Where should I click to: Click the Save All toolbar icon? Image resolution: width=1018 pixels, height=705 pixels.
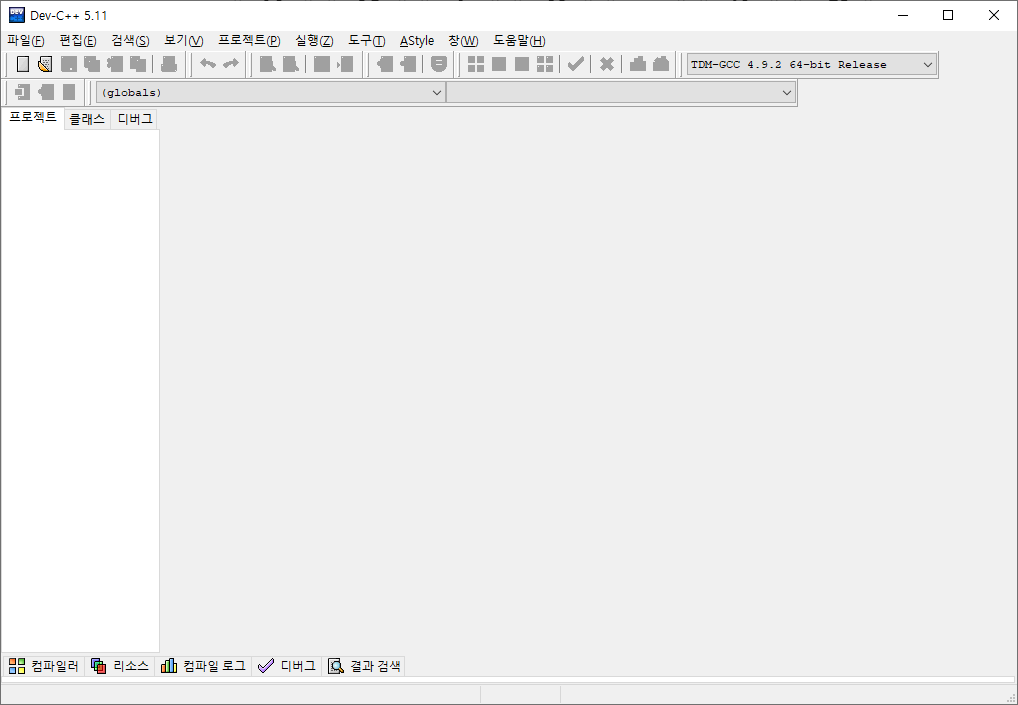[x=92, y=64]
